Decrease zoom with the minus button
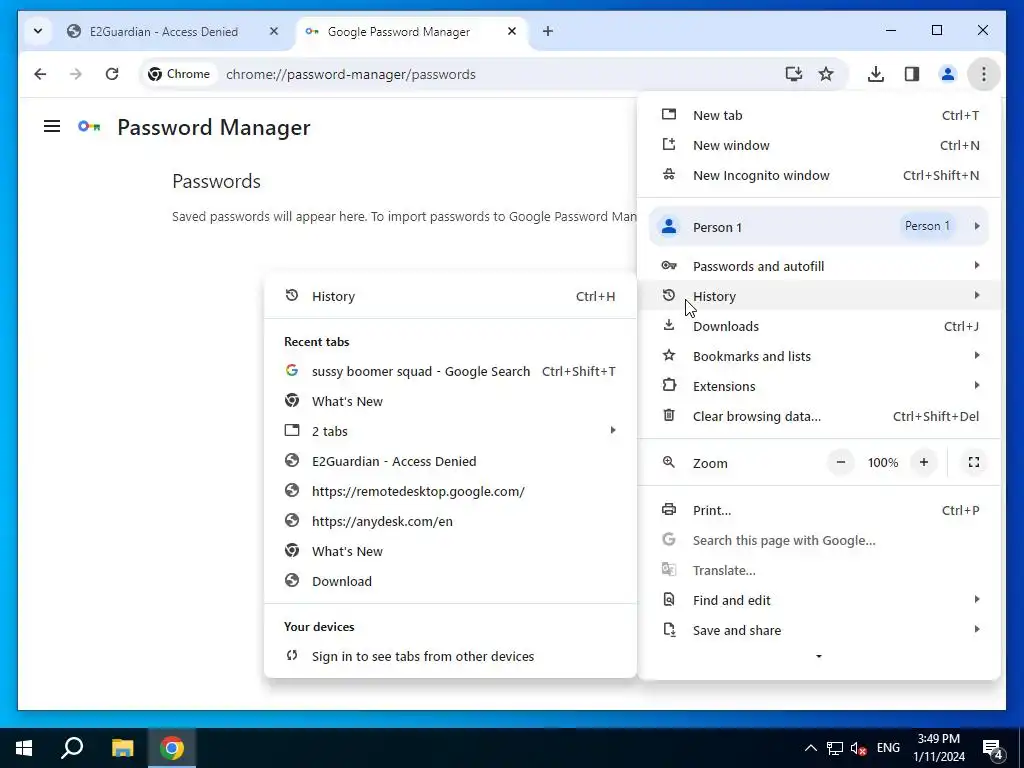Screen dimensions: 1024x768 click(840, 462)
